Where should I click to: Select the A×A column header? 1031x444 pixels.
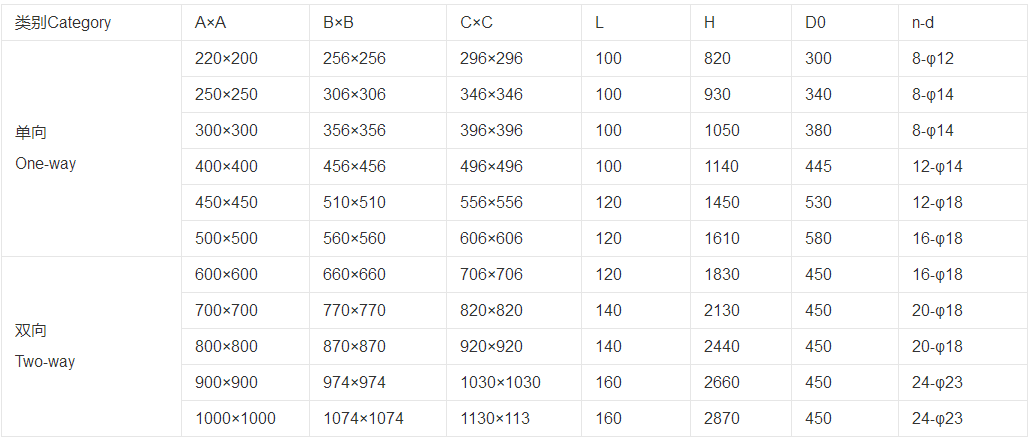[x=210, y=23]
